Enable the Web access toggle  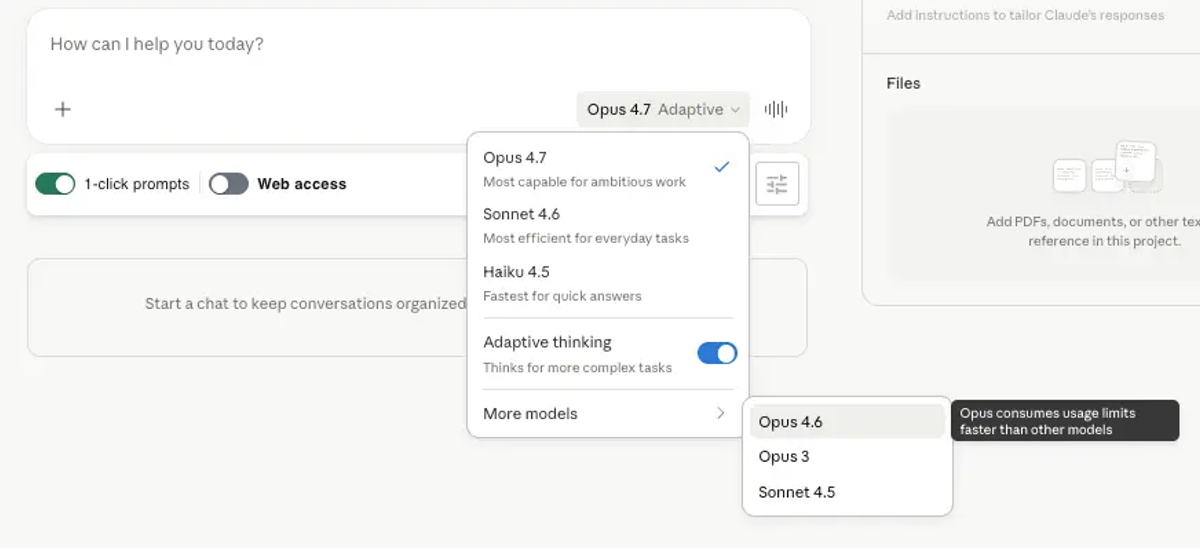pos(228,184)
